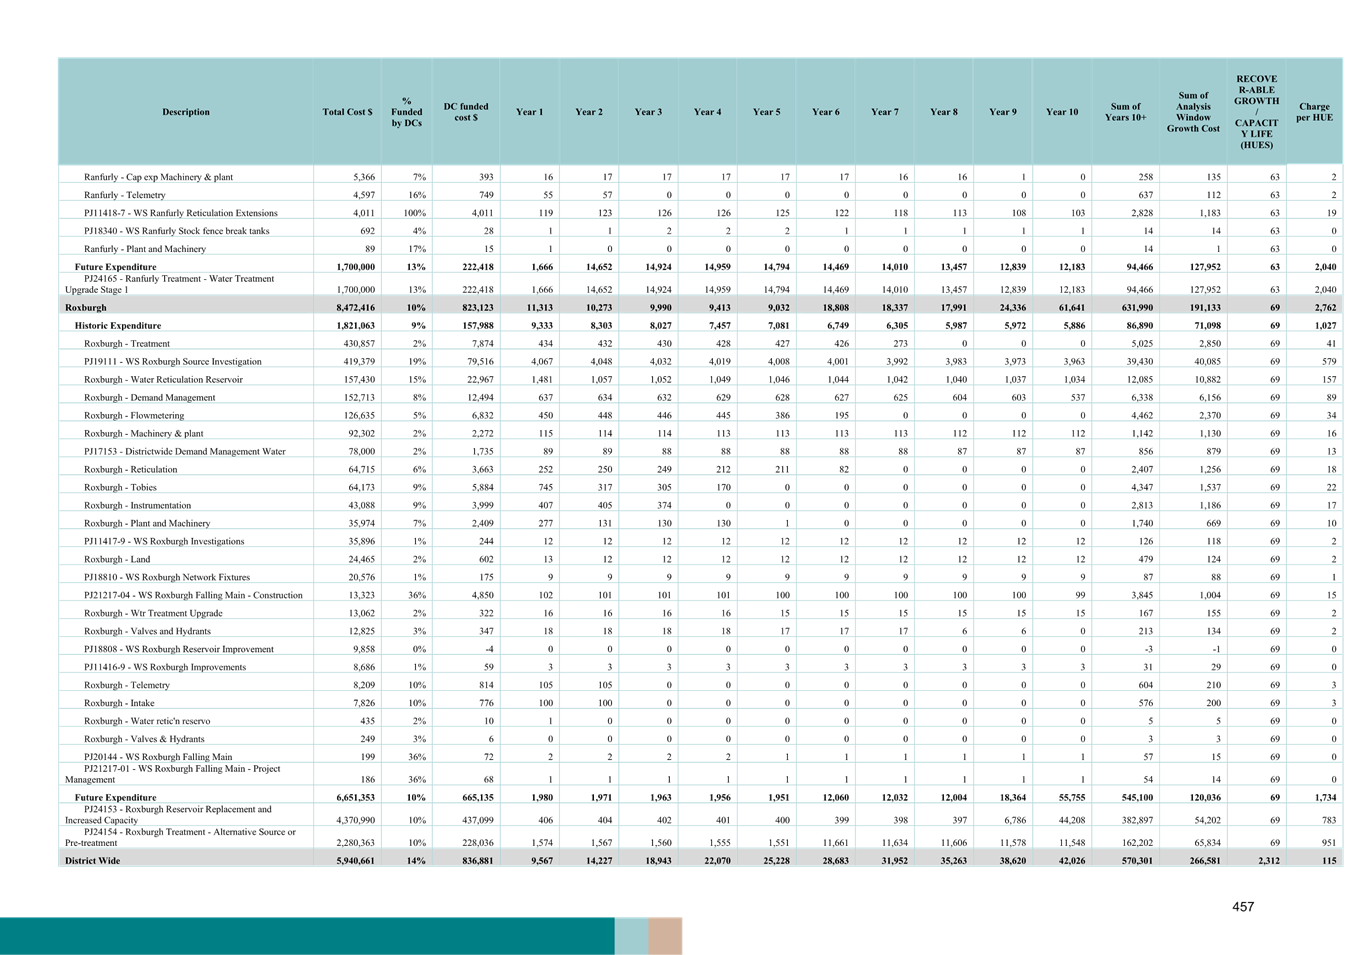Select the % Funded by DCs header
Viewport: 1371px width, 955px height.
(x=408, y=112)
